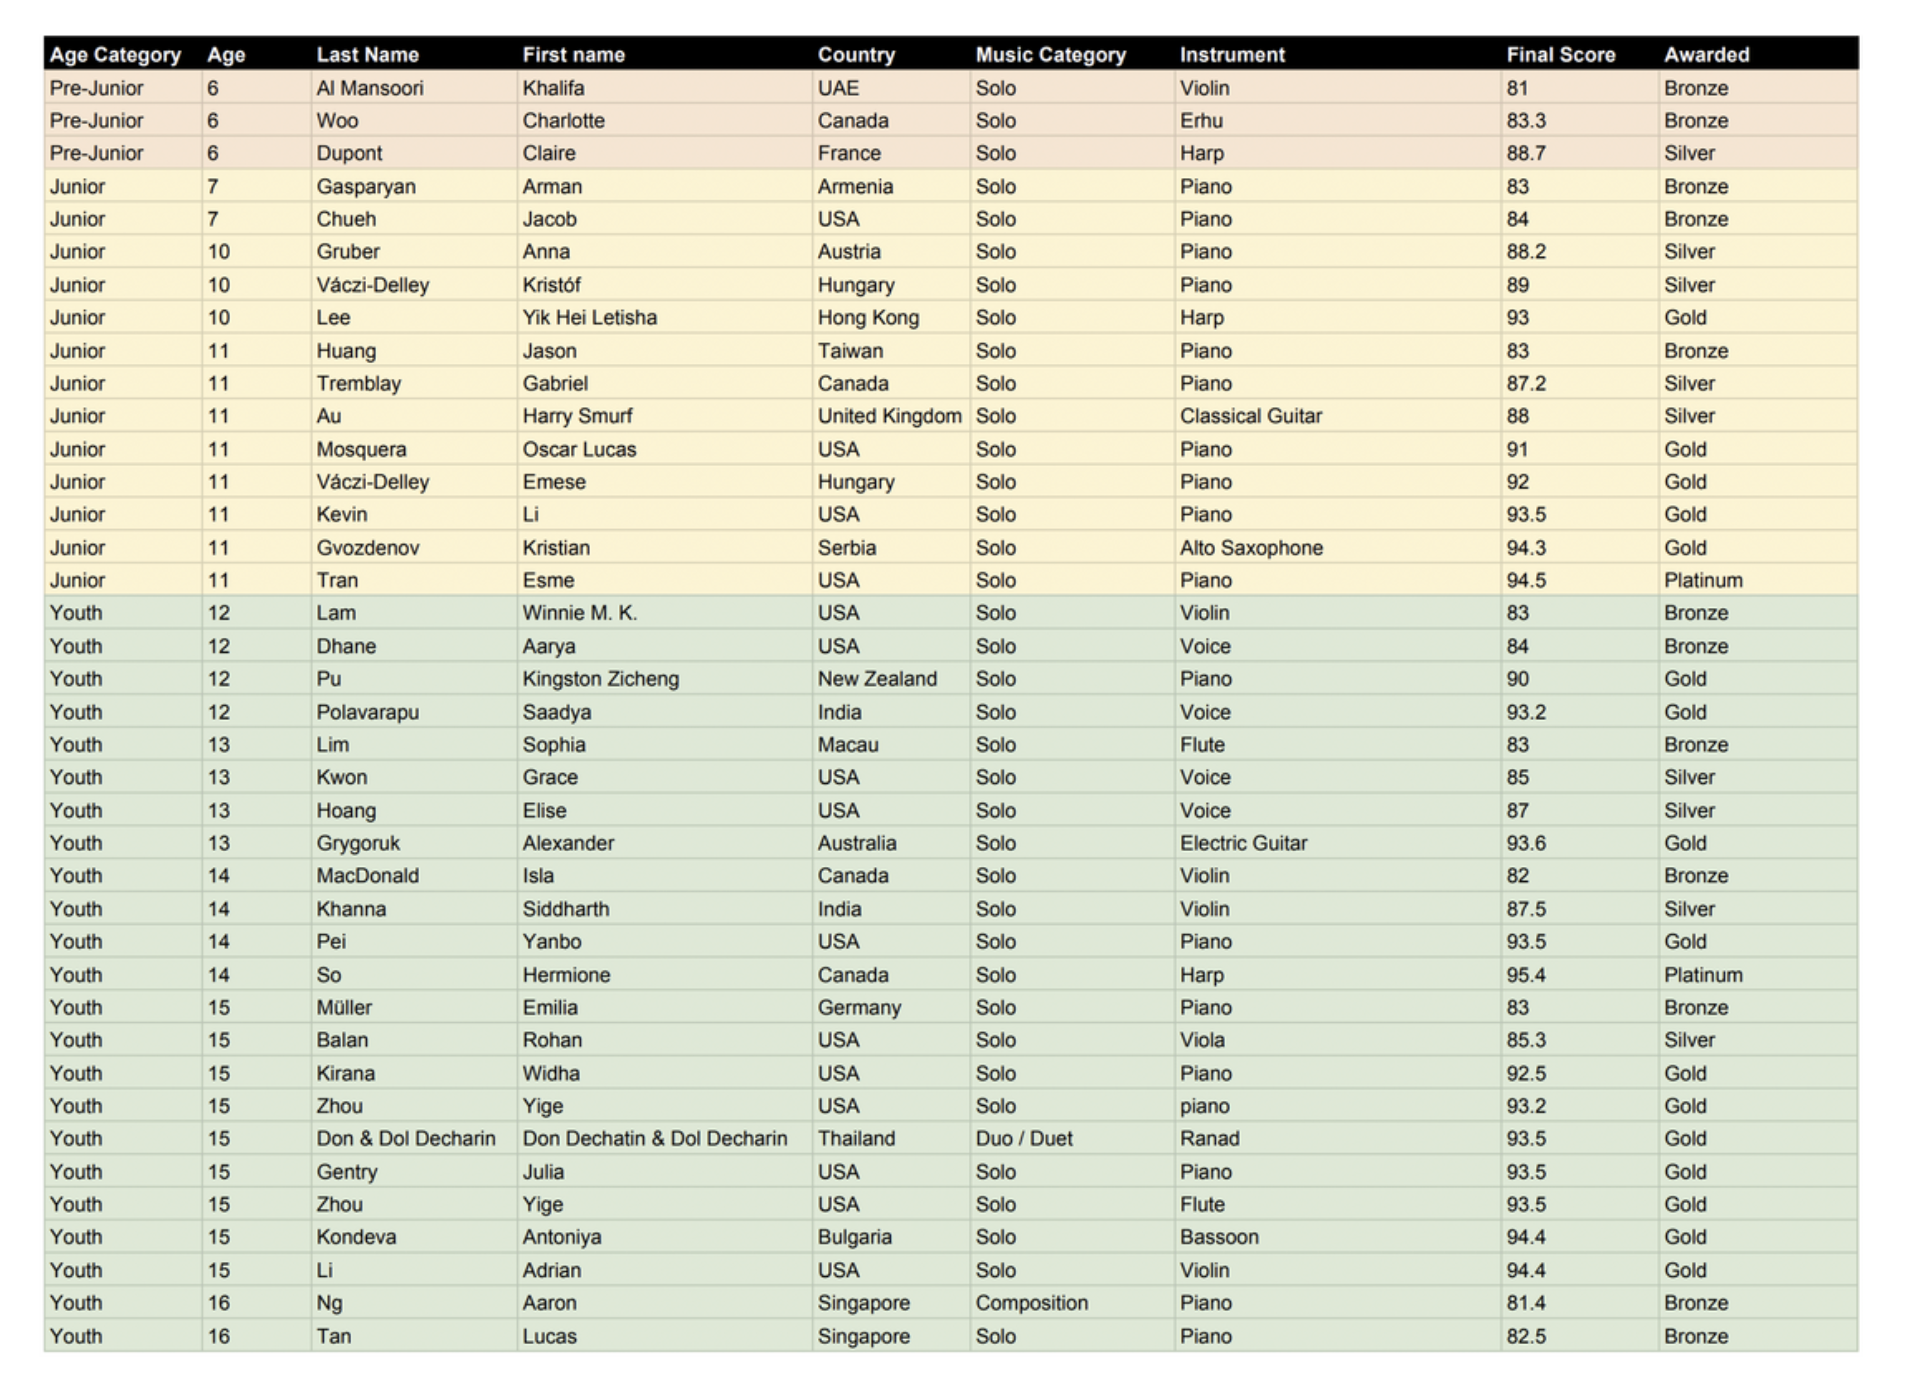Click the Last Name column header

367,55
